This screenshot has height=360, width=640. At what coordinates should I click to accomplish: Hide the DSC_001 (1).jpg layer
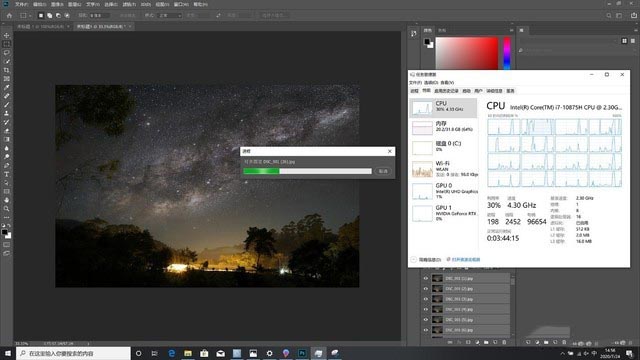pyautogui.click(x=426, y=278)
